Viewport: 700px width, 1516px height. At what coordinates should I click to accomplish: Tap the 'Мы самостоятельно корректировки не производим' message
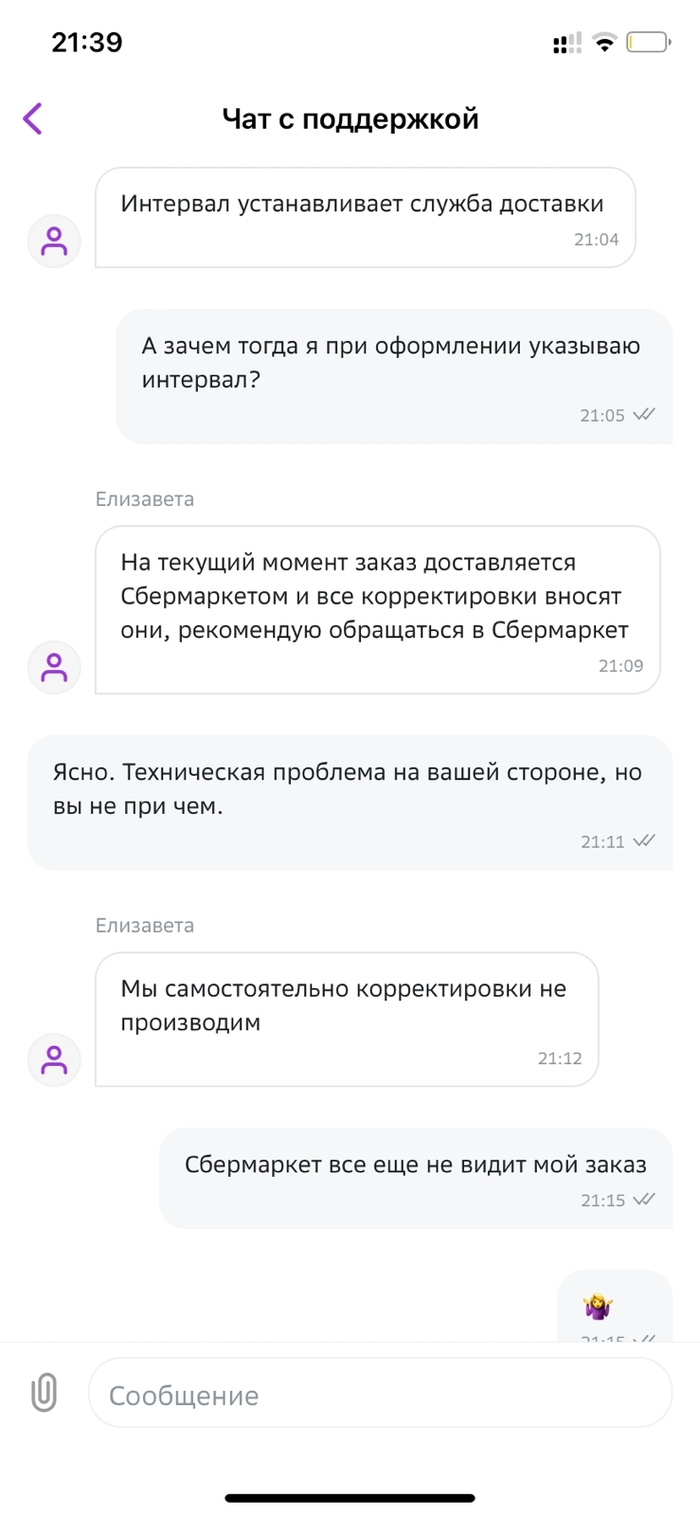[346, 1018]
